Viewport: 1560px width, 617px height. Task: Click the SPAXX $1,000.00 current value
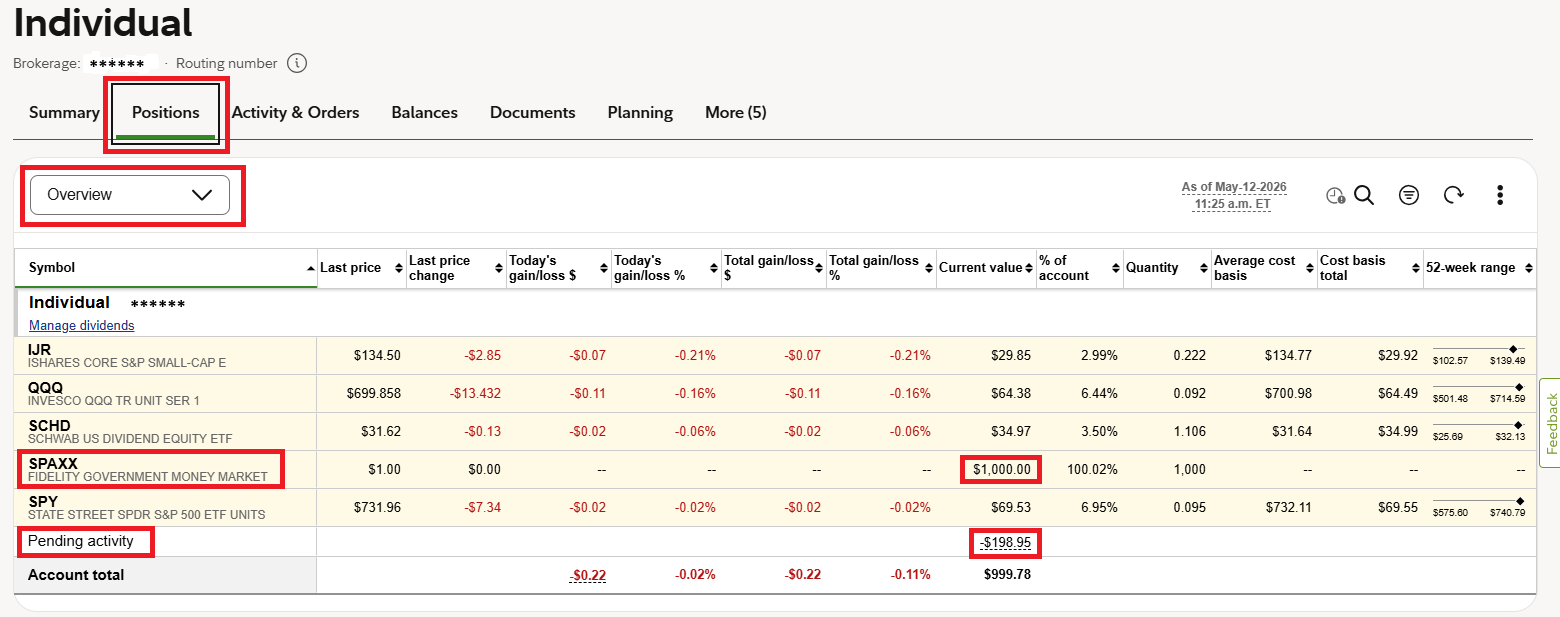(x=1000, y=469)
